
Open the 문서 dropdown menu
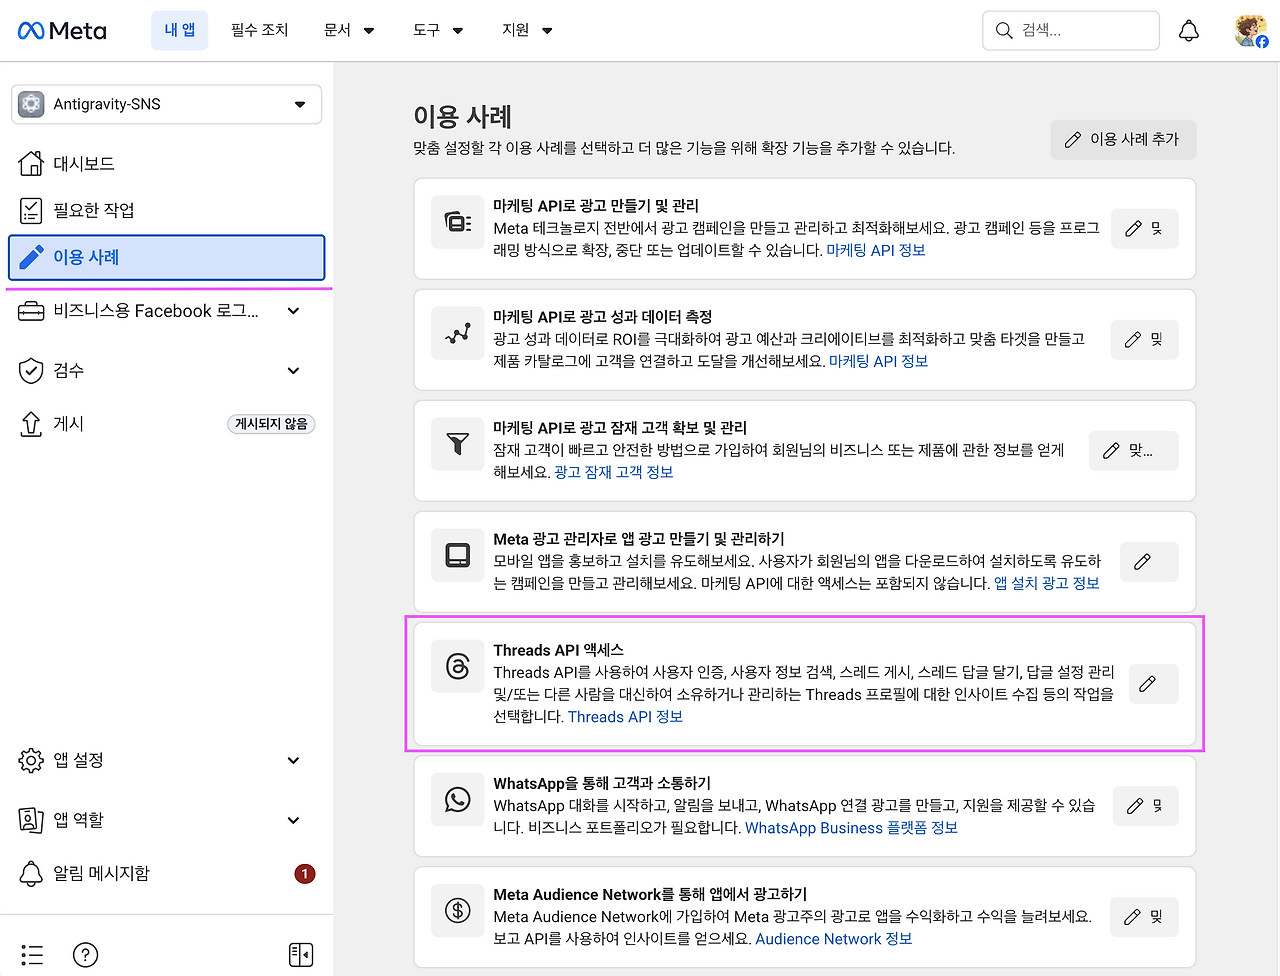tap(349, 31)
